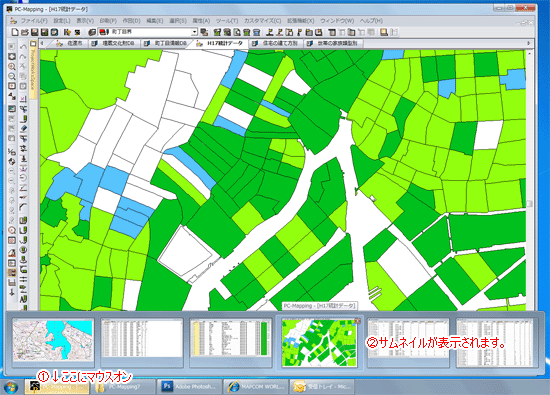Image resolution: width=550 pixels, height=395 pixels.
Task: Switch to the 住宅の建て方別 tab
Action: 275,43
